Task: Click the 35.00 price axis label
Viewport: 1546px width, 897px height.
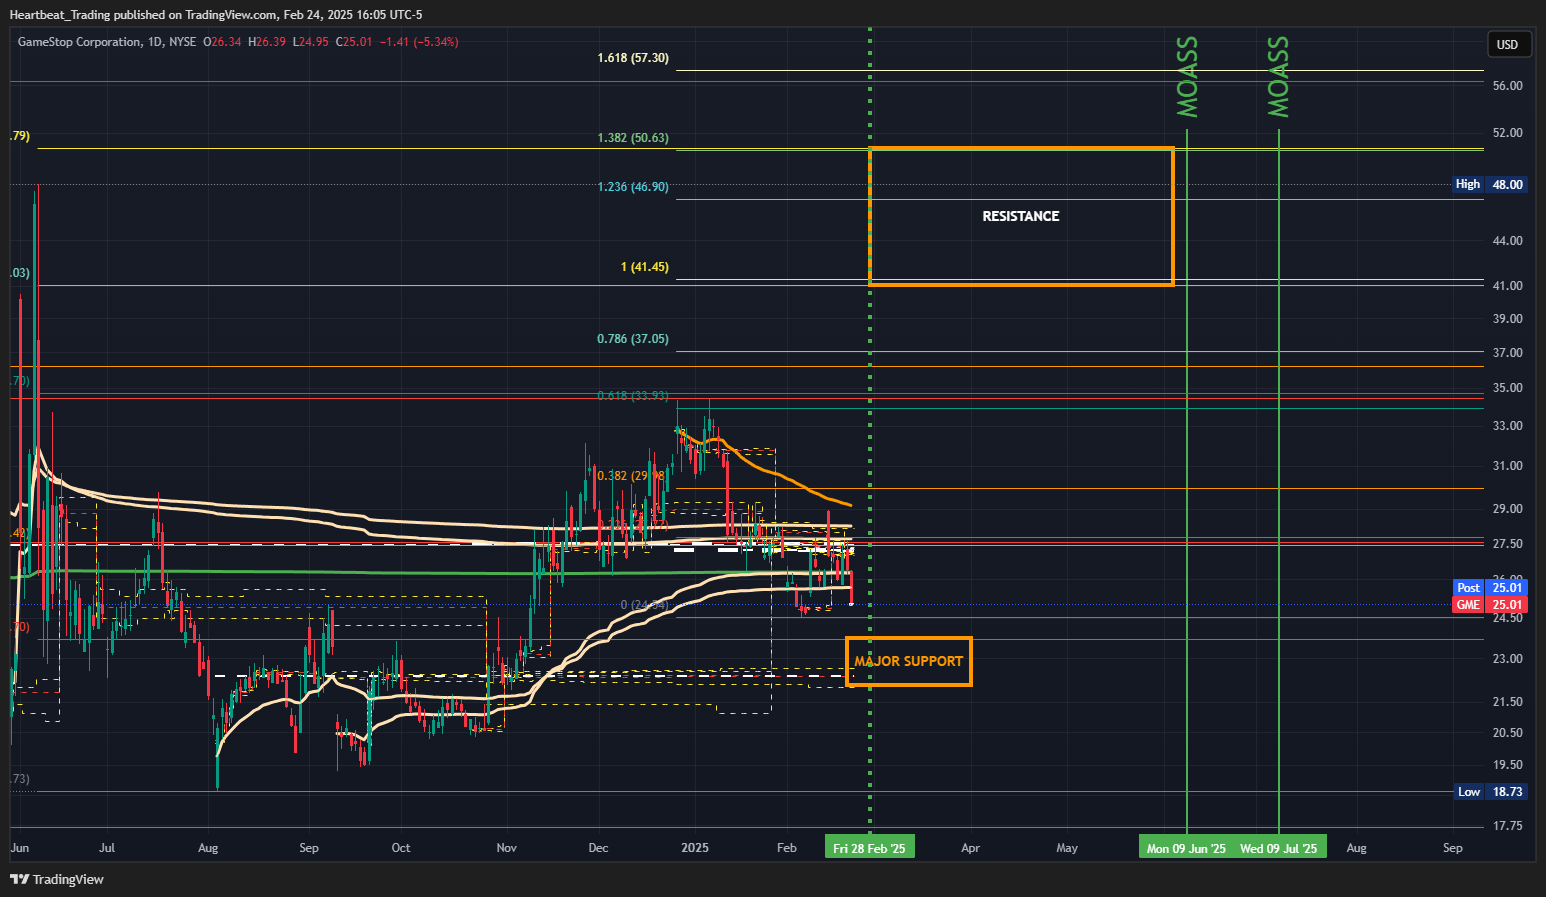Action: pyautogui.click(x=1507, y=388)
